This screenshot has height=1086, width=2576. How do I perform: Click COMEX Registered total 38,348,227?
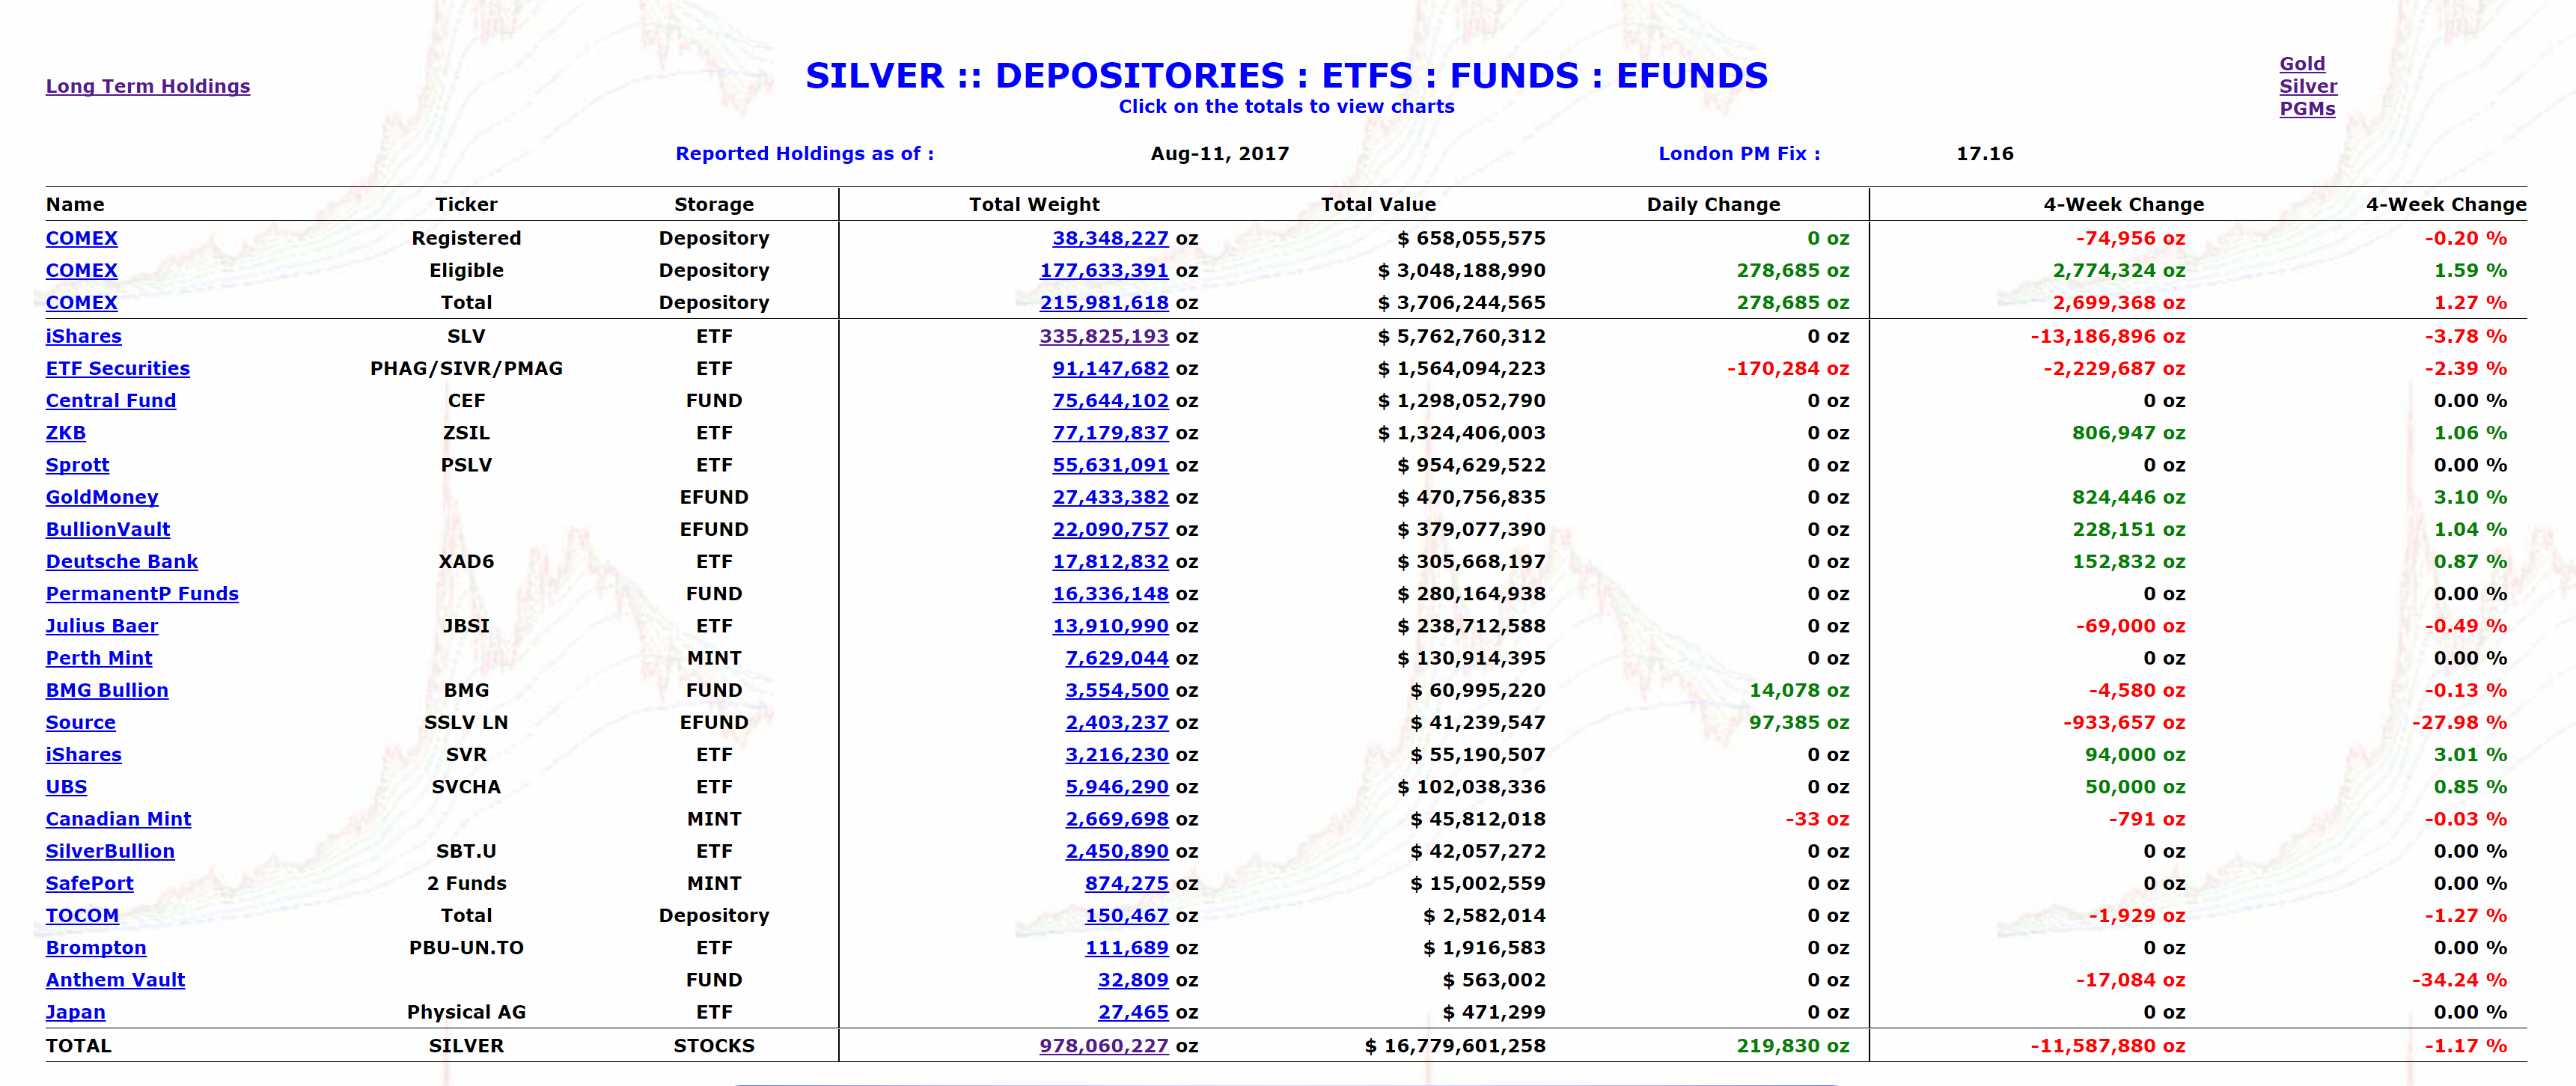[1110, 238]
